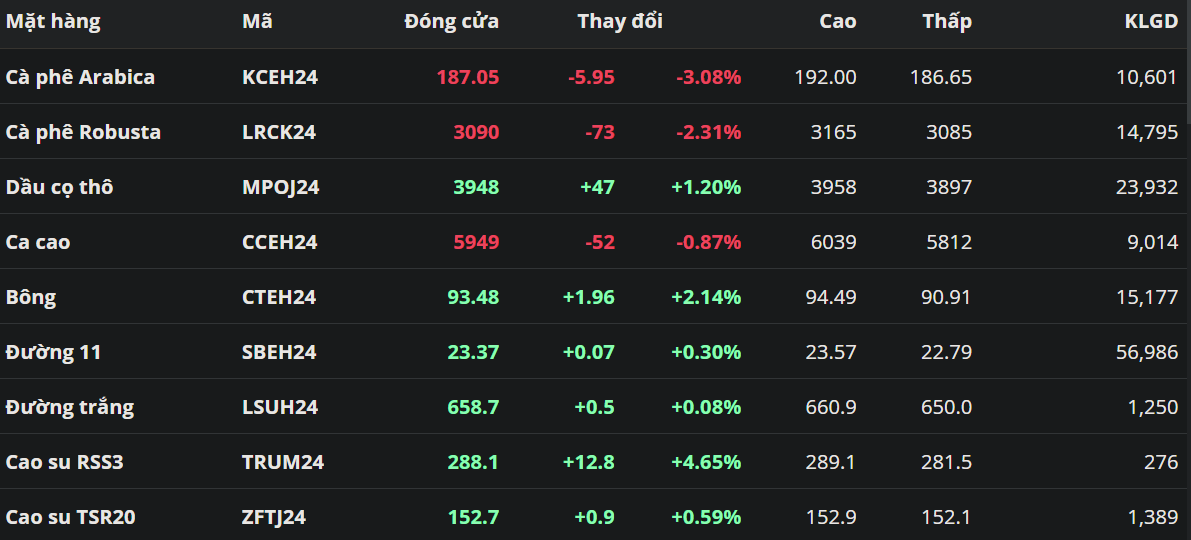The width and height of the screenshot is (1191, 540).
Task: Click the KLGD column header
Action: click(x=1151, y=21)
